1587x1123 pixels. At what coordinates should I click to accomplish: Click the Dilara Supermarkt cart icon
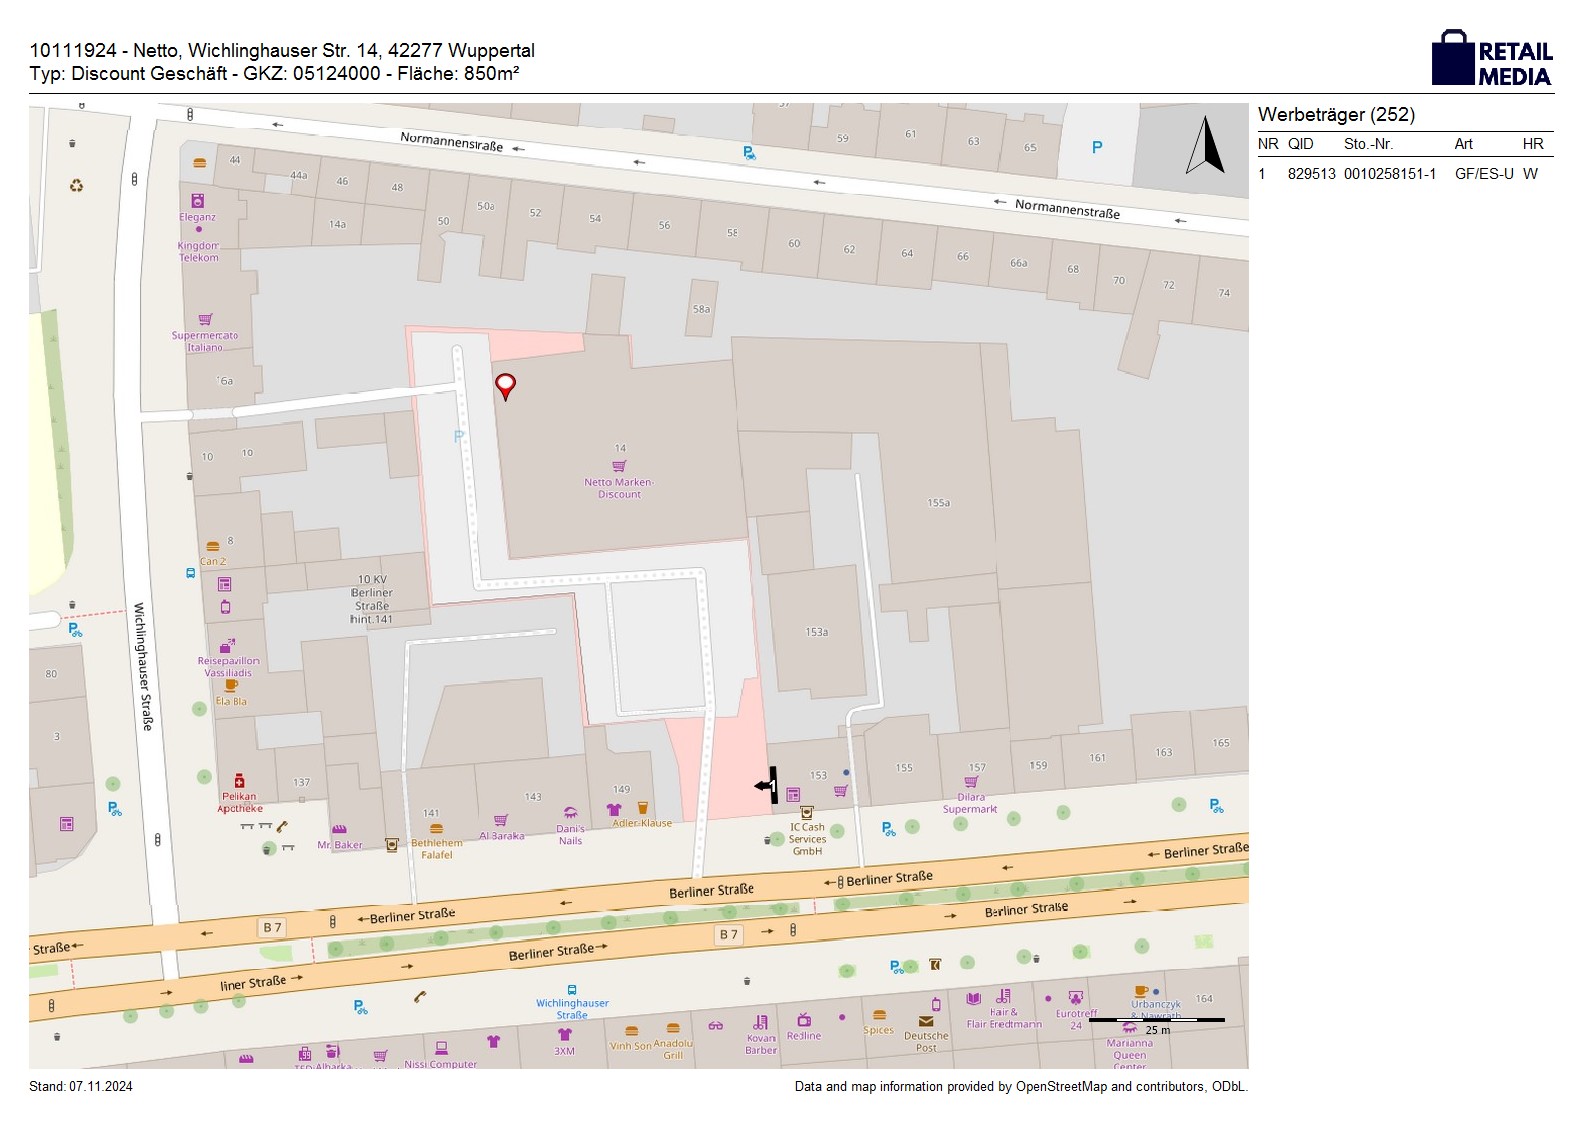coord(970,782)
